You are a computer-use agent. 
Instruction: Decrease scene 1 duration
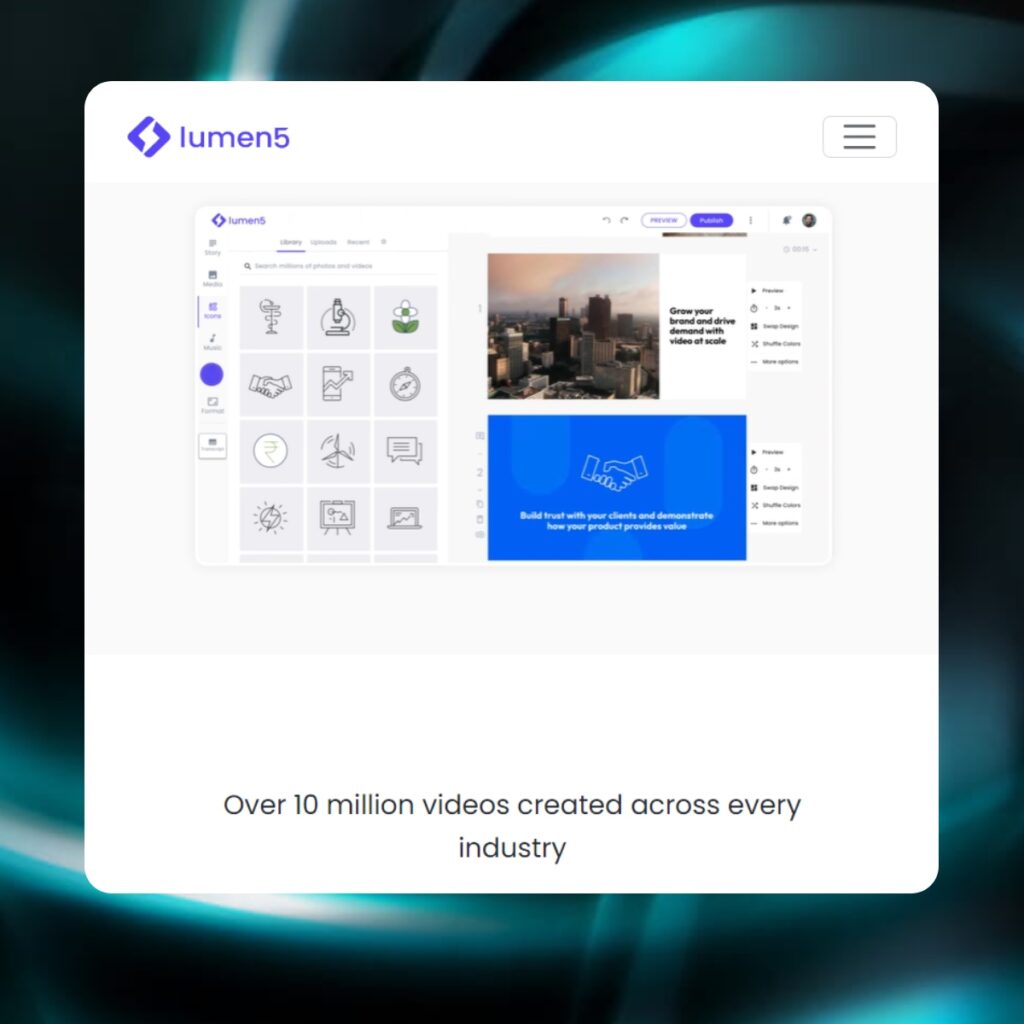click(x=767, y=308)
